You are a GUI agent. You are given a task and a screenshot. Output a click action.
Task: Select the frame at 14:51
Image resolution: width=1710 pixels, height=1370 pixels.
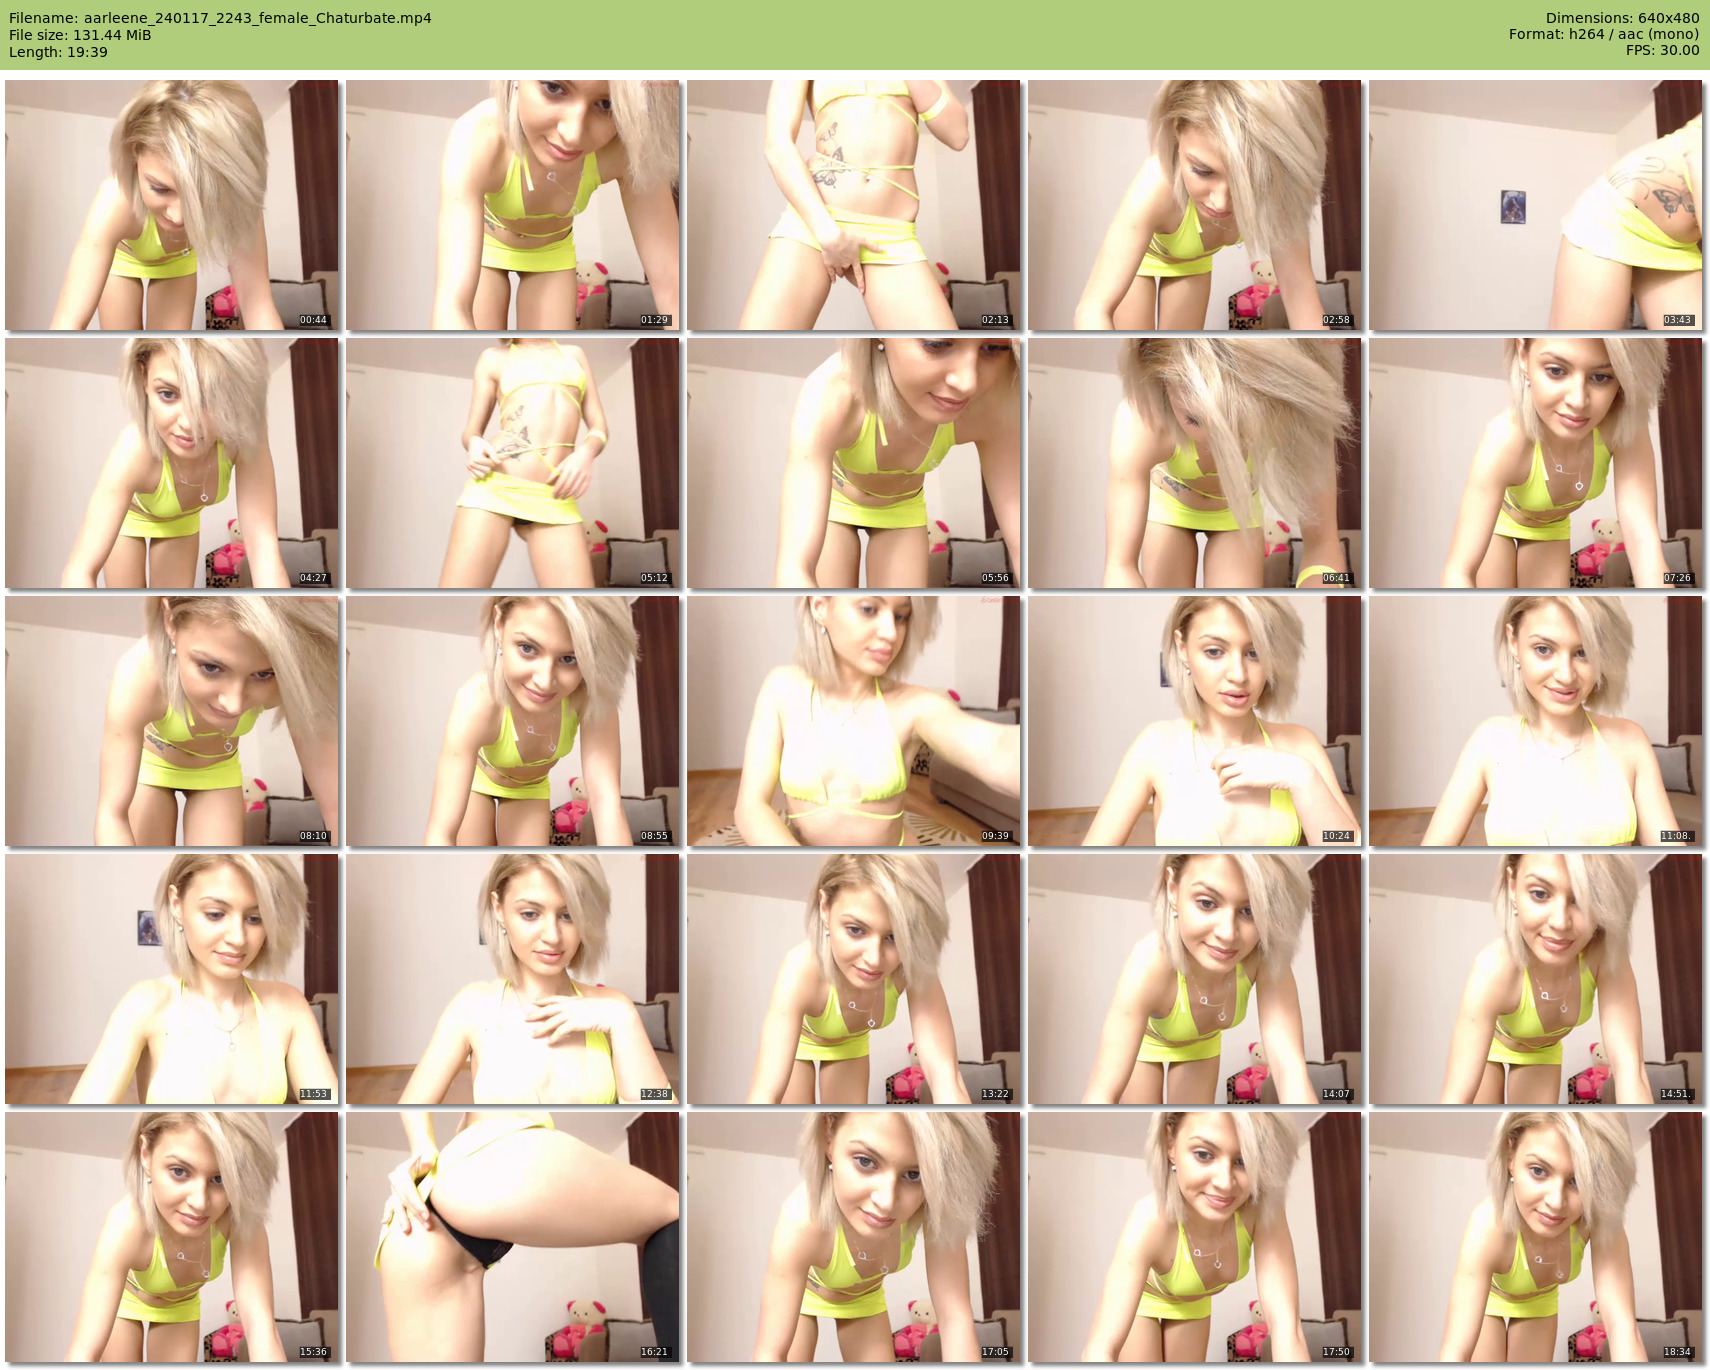pos(1536,979)
